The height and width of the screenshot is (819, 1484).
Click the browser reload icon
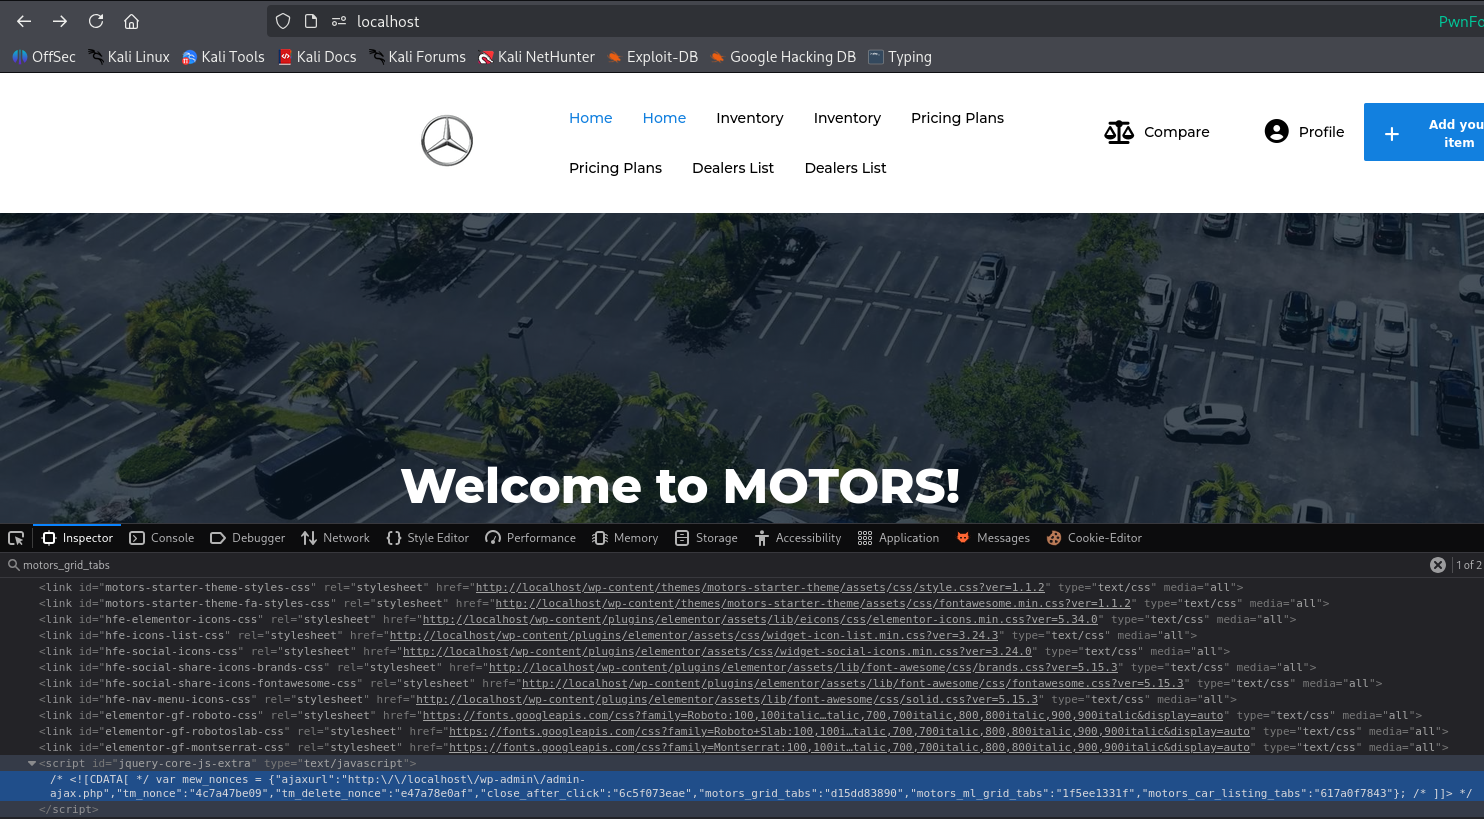click(96, 21)
